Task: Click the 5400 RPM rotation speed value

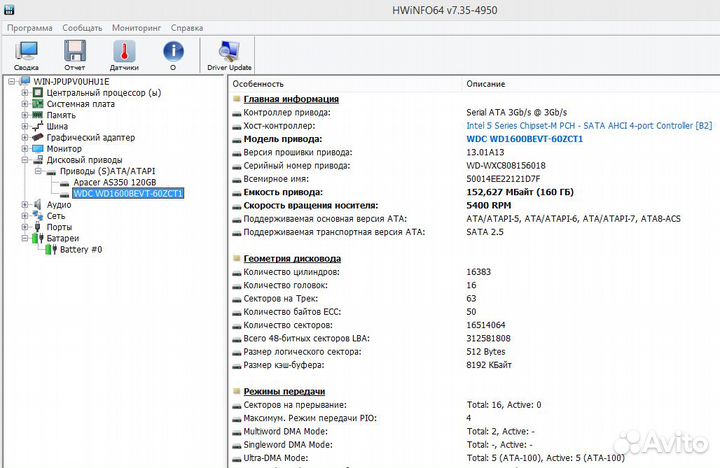Action: point(489,205)
